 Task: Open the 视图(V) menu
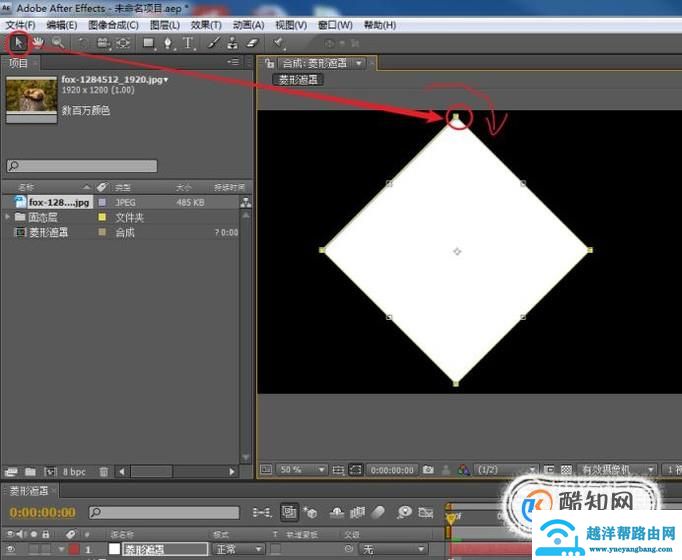click(x=291, y=25)
